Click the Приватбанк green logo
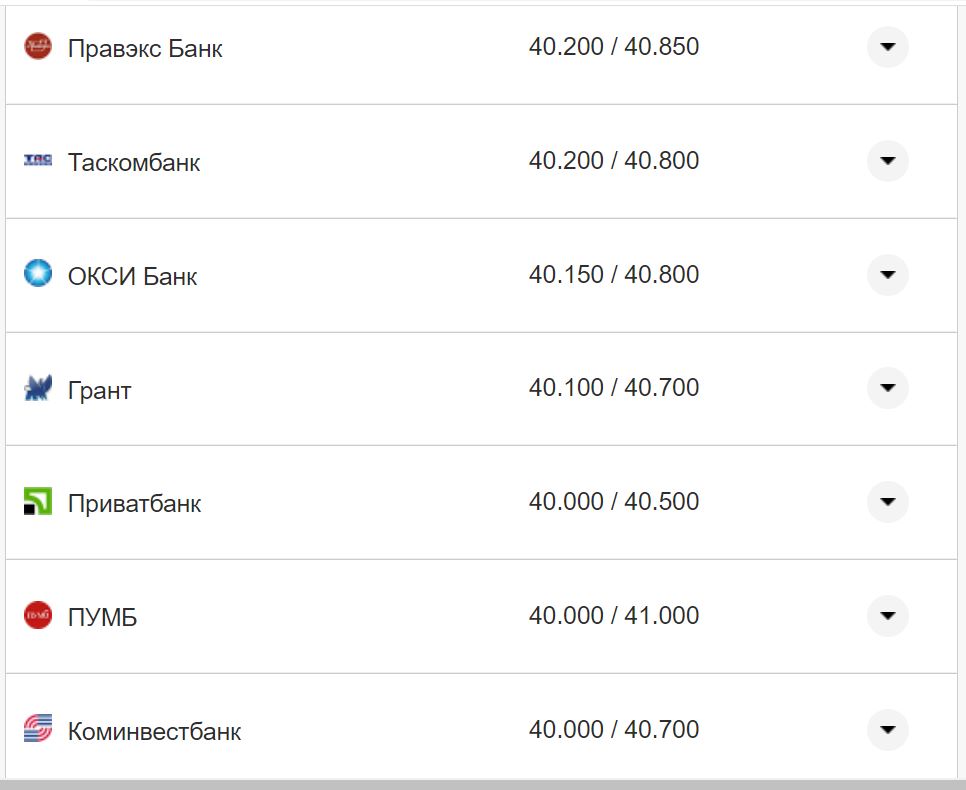This screenshot has width=966, height=790. (x=37, y=501)
